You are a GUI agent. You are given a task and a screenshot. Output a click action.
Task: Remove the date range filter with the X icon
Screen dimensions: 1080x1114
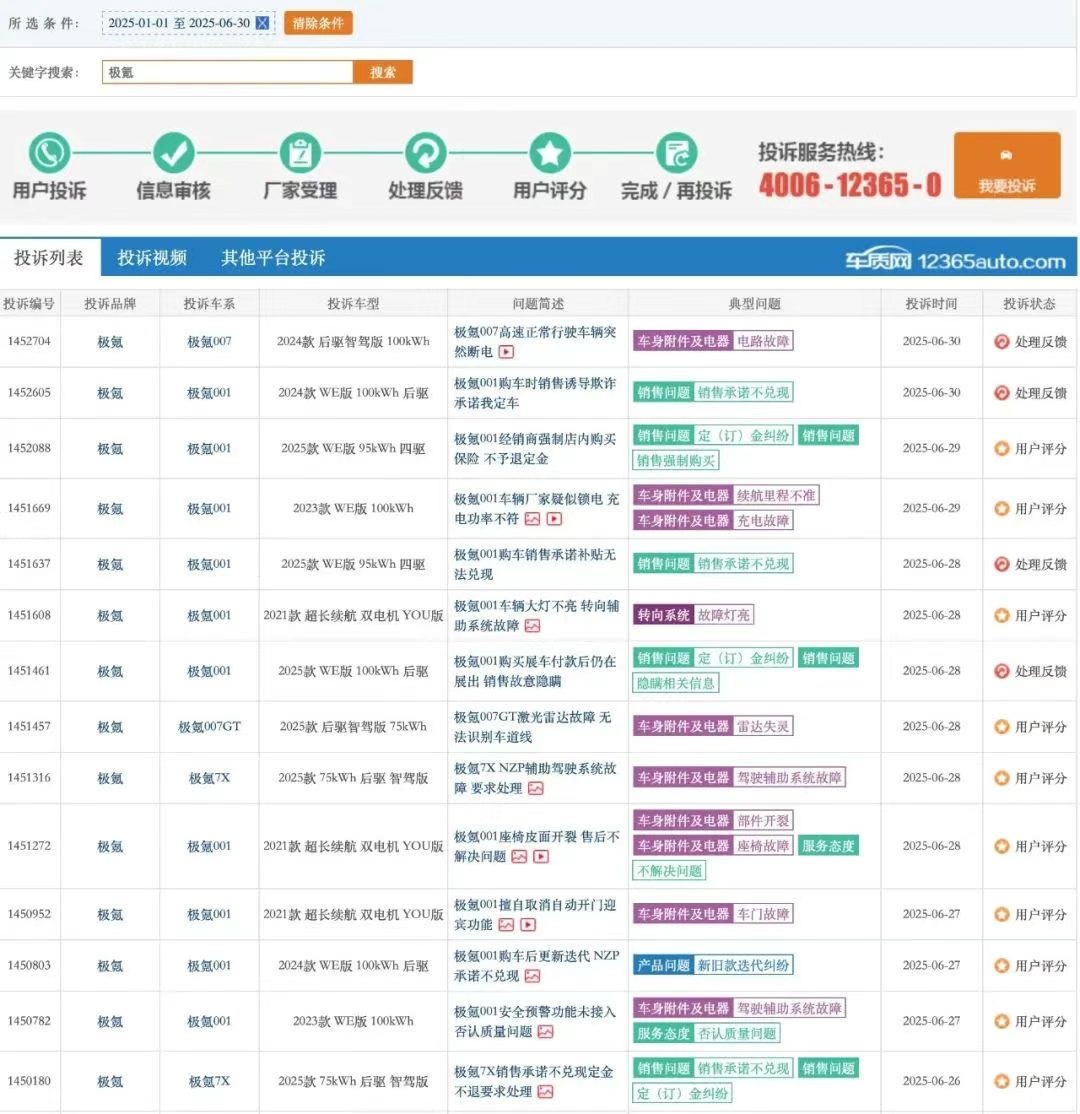[262, 23]
